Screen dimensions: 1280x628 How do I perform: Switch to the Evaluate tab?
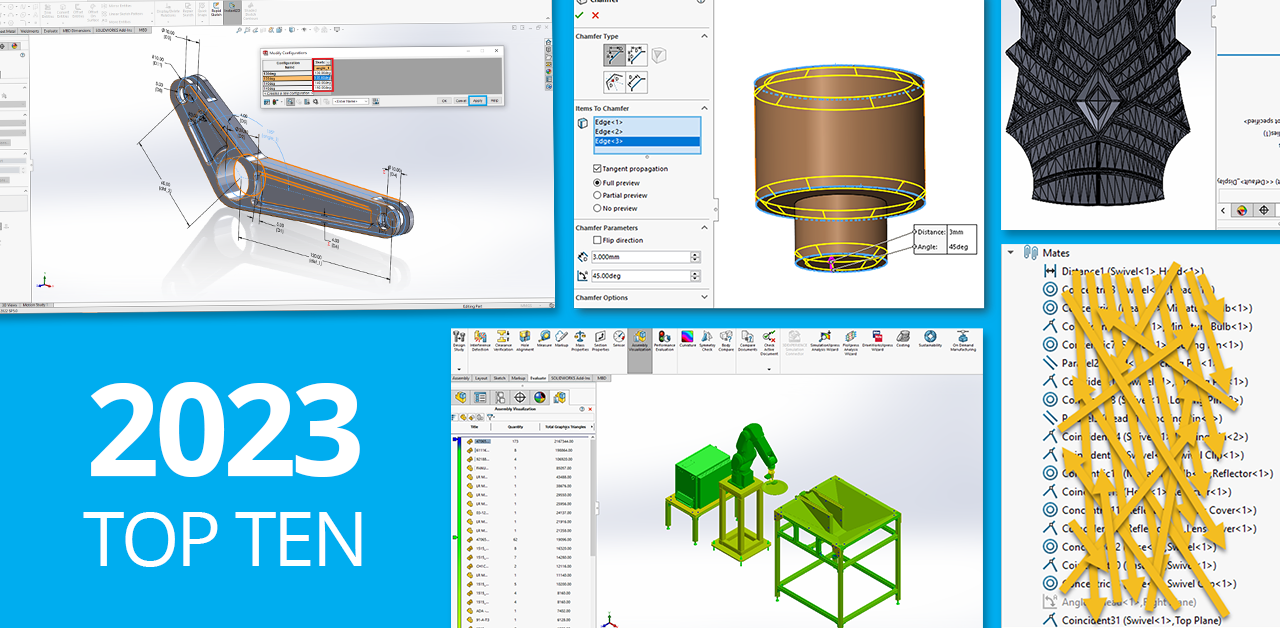coord(537,376)
